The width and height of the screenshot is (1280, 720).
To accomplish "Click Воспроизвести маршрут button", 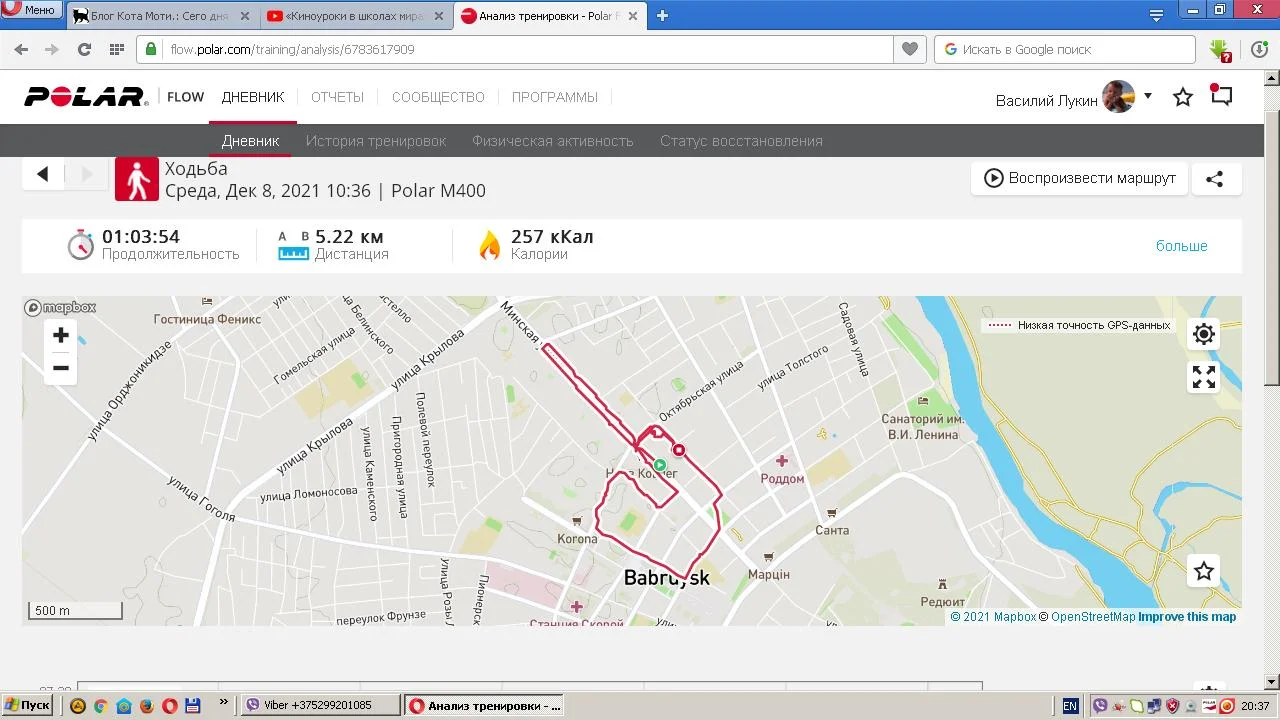I will pyautogui.click(x=1079, y=178).
